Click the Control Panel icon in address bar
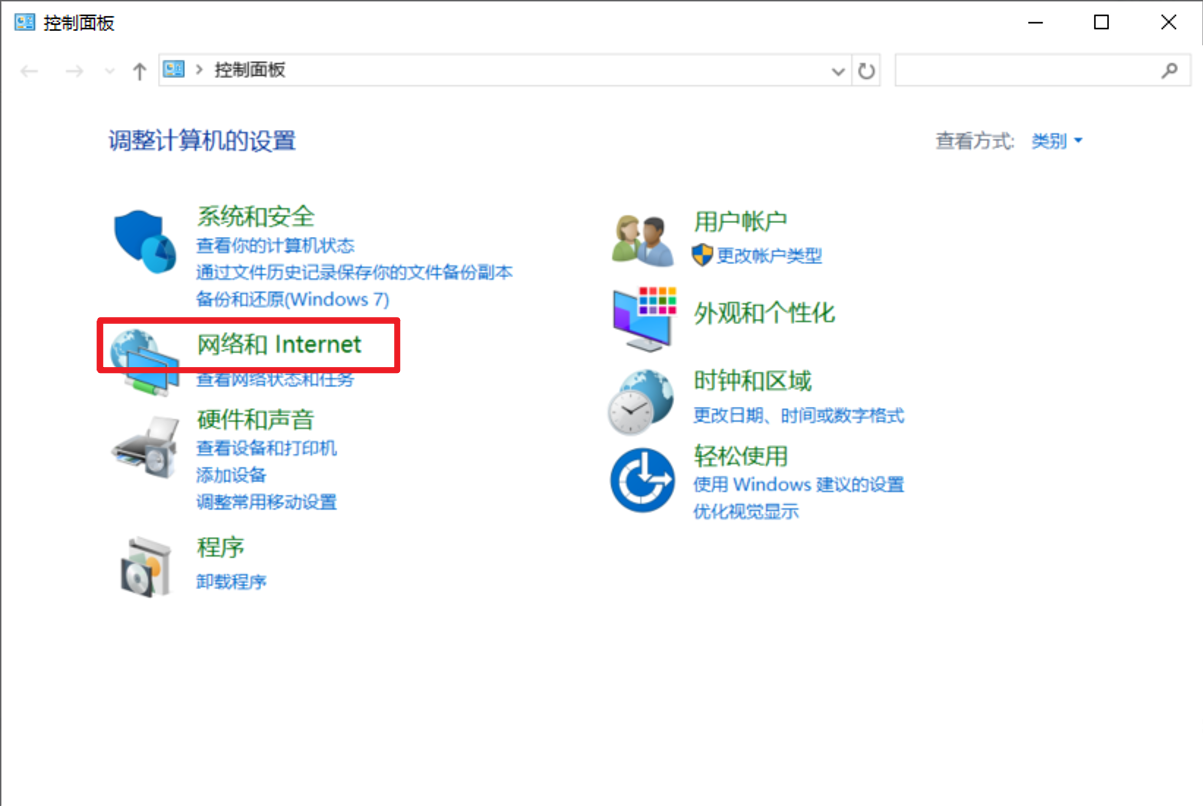1203x806 pixels. [x=174, y=70]
